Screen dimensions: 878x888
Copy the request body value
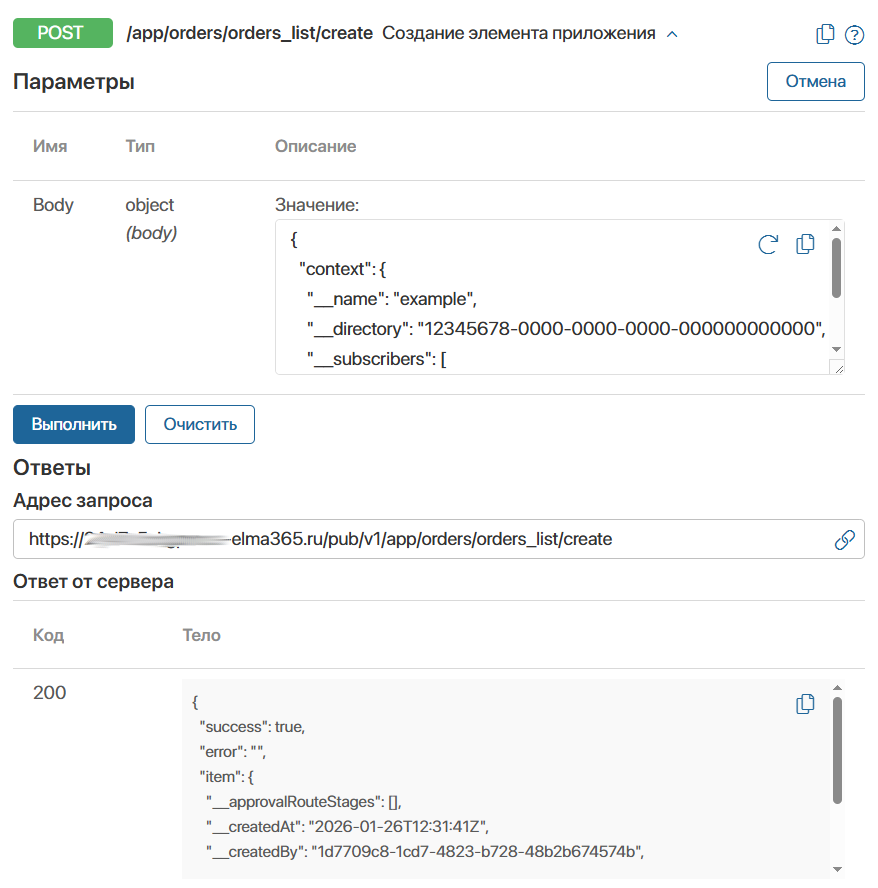(805, 244)
